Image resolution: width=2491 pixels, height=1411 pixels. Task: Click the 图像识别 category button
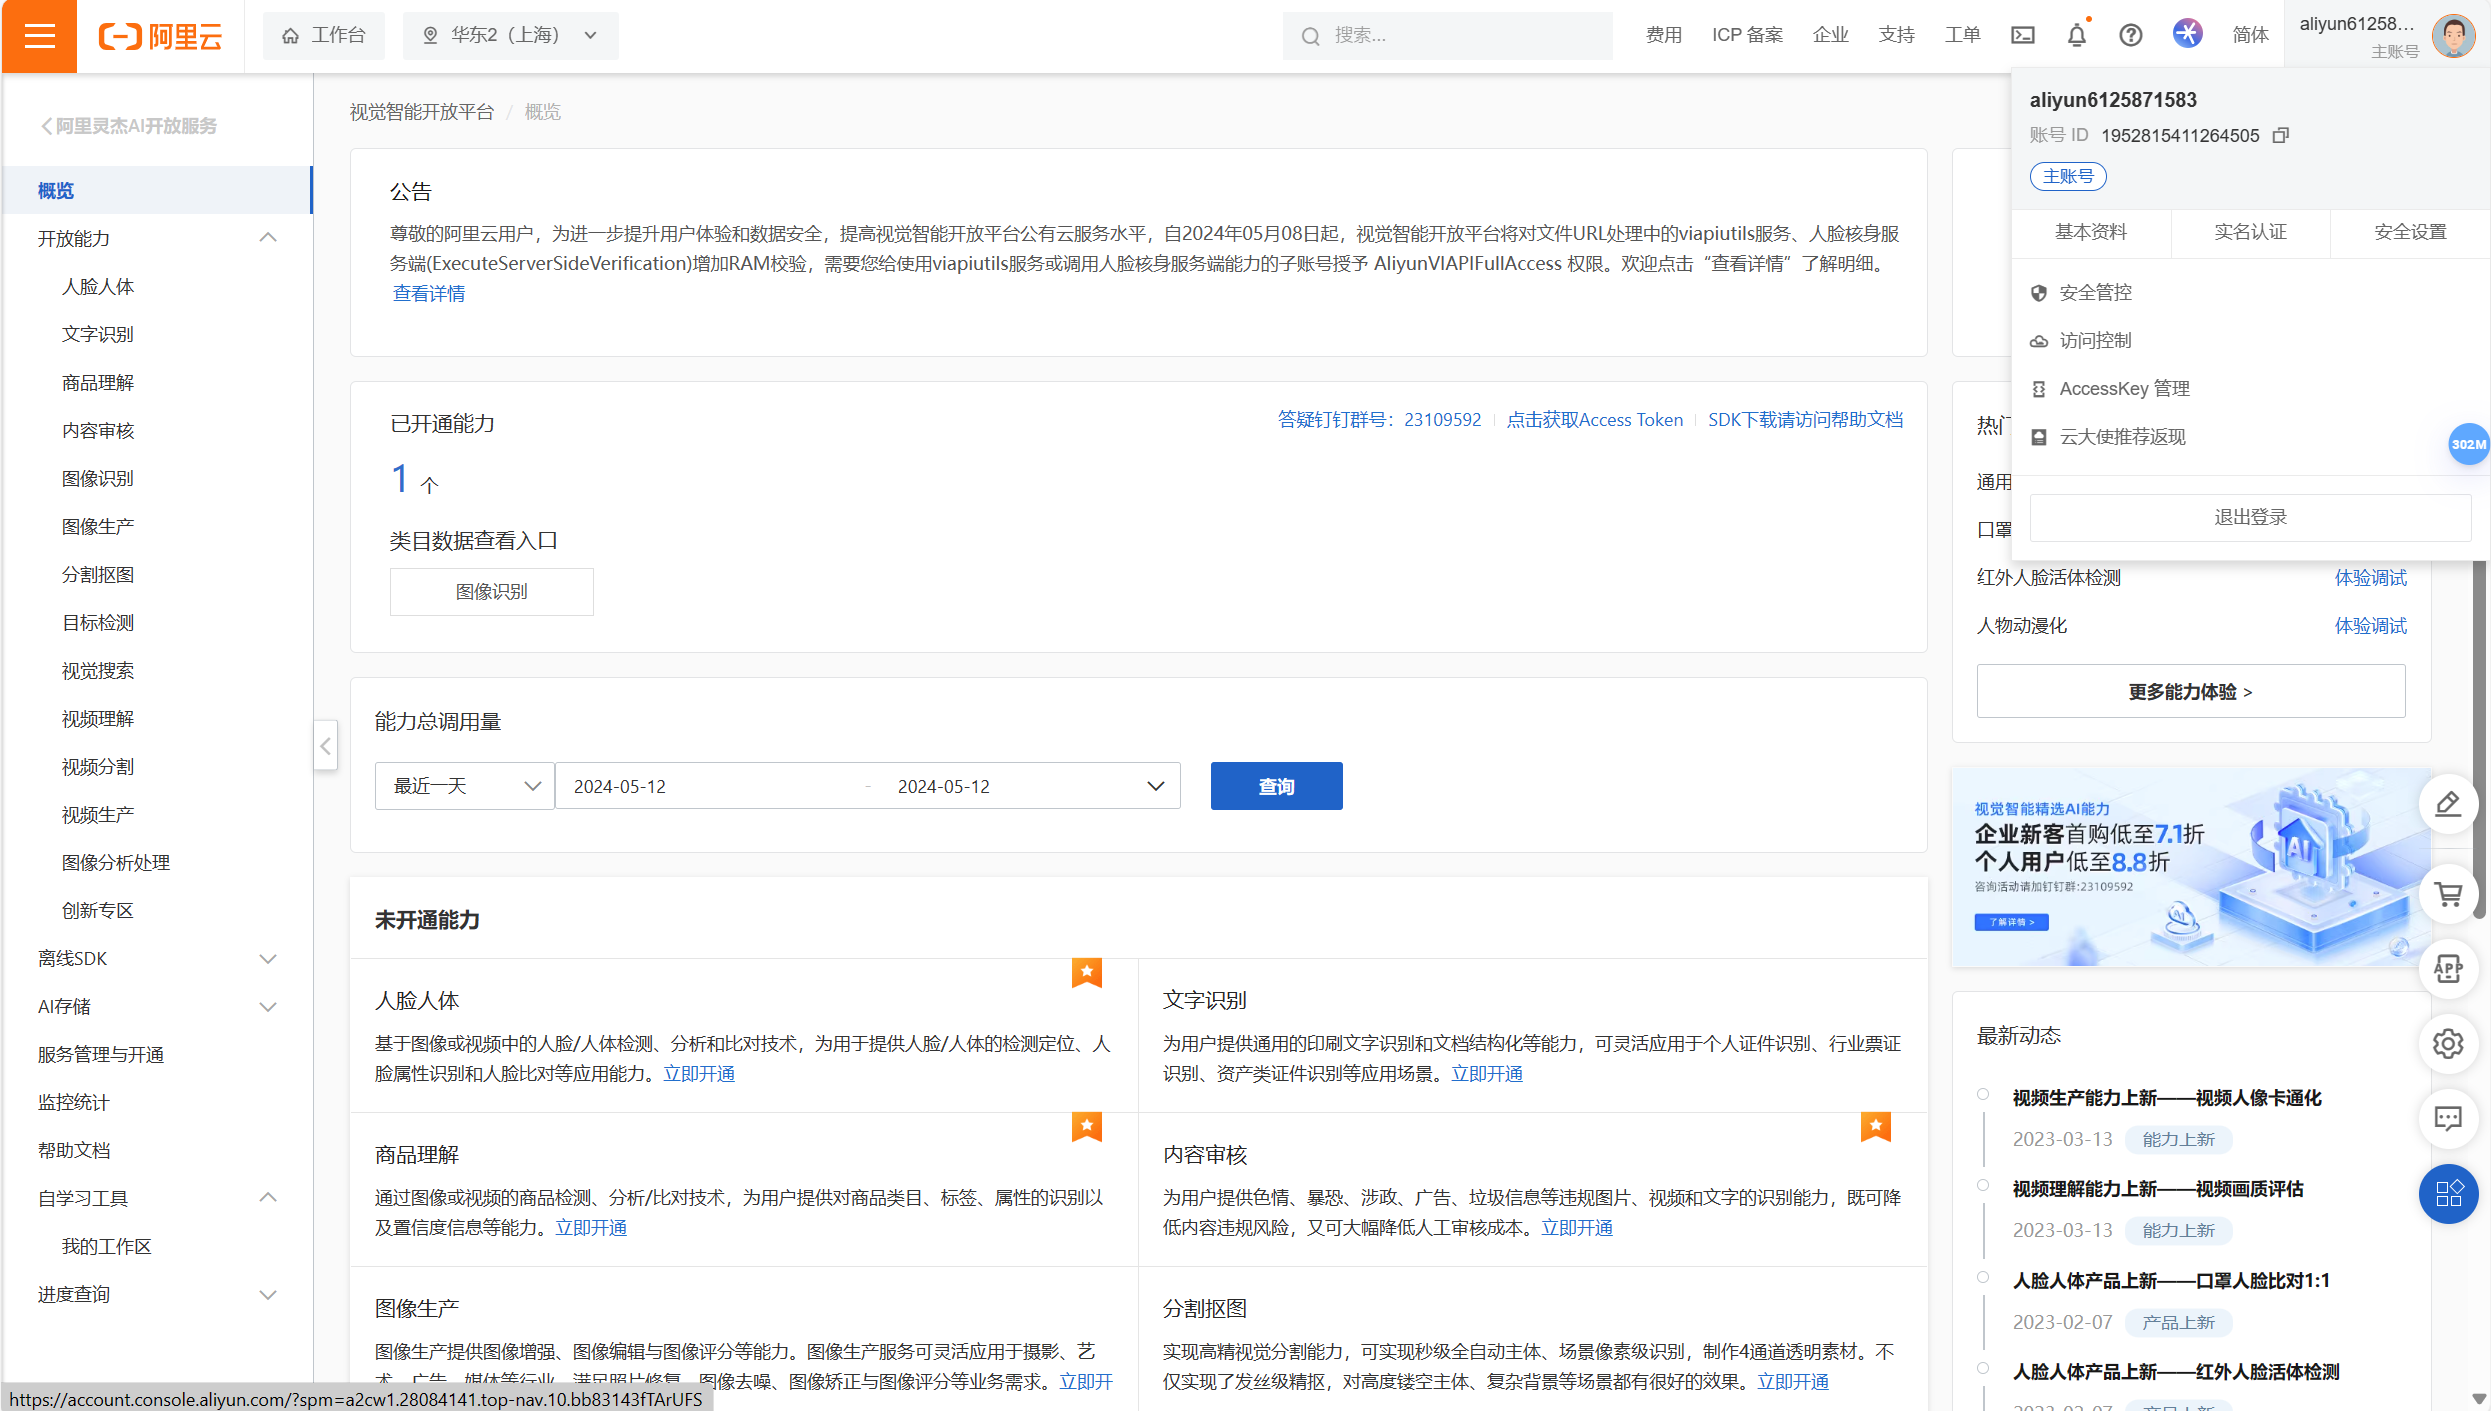coord(491,591)
